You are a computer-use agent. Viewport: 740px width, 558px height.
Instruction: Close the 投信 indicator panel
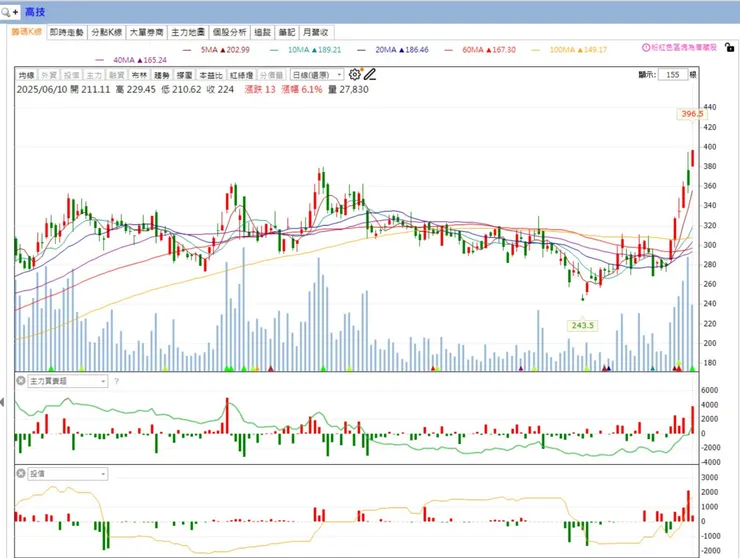click(21, 473)
